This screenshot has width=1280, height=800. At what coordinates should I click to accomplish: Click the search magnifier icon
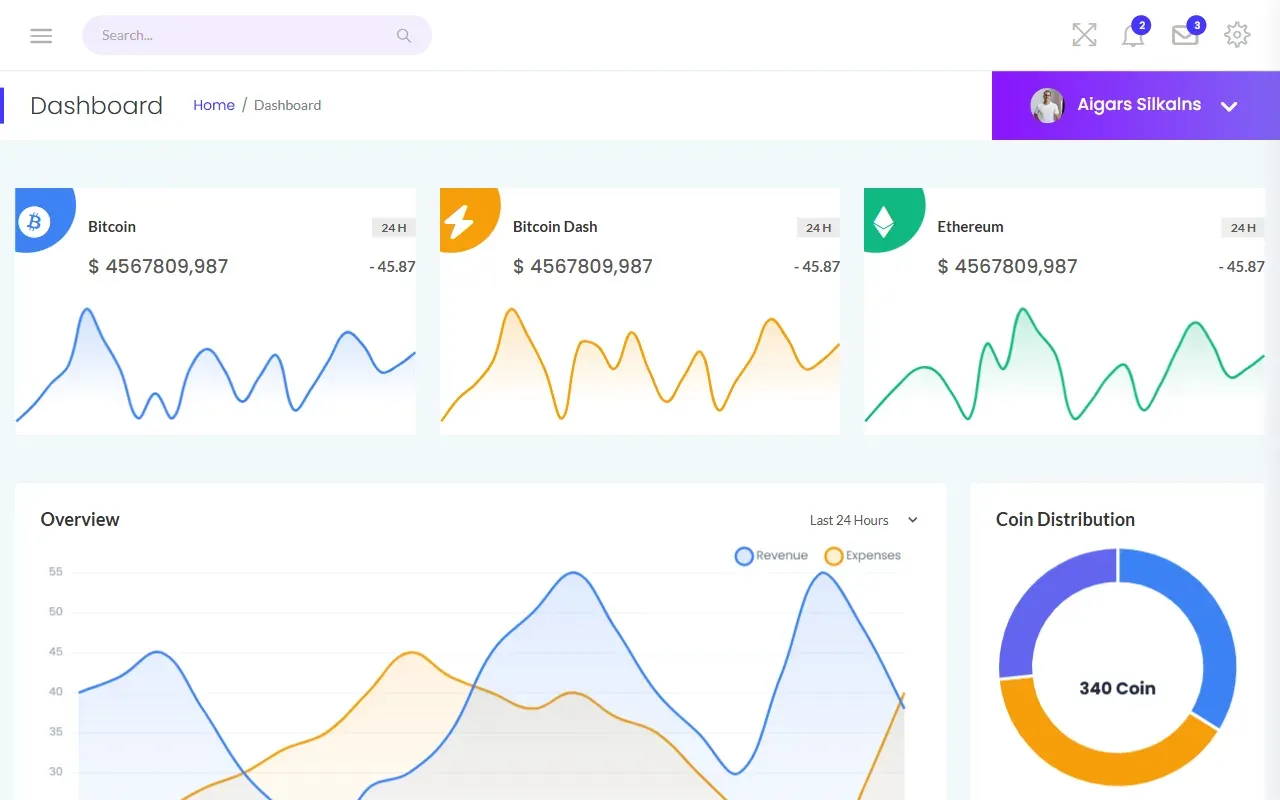click(x=404, y=35)
